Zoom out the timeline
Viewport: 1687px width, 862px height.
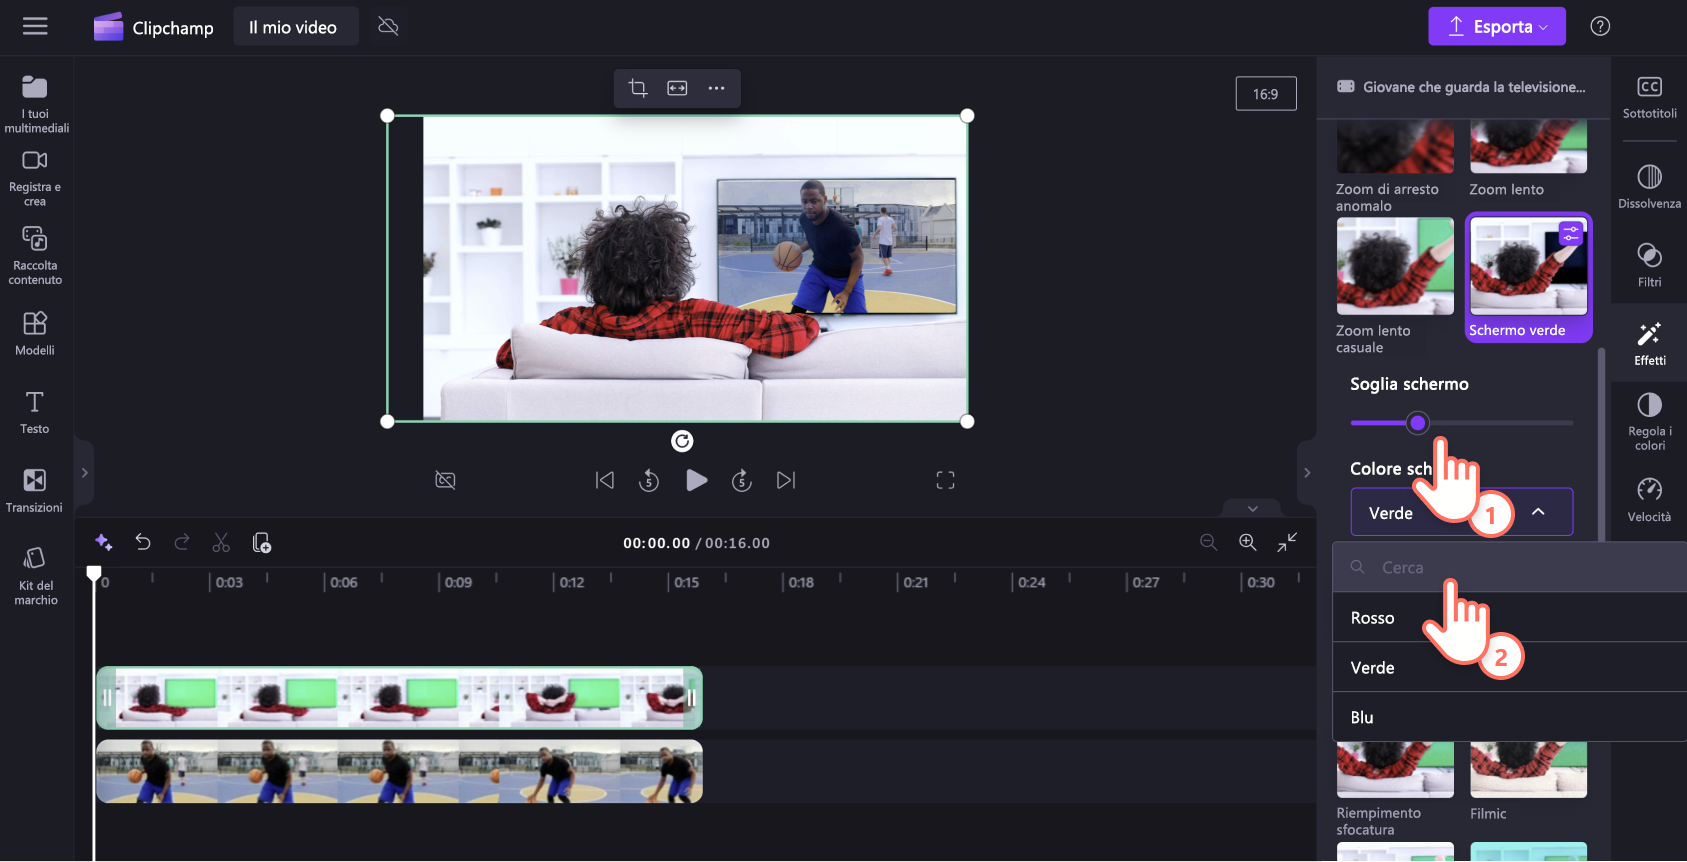point(1208,542)
